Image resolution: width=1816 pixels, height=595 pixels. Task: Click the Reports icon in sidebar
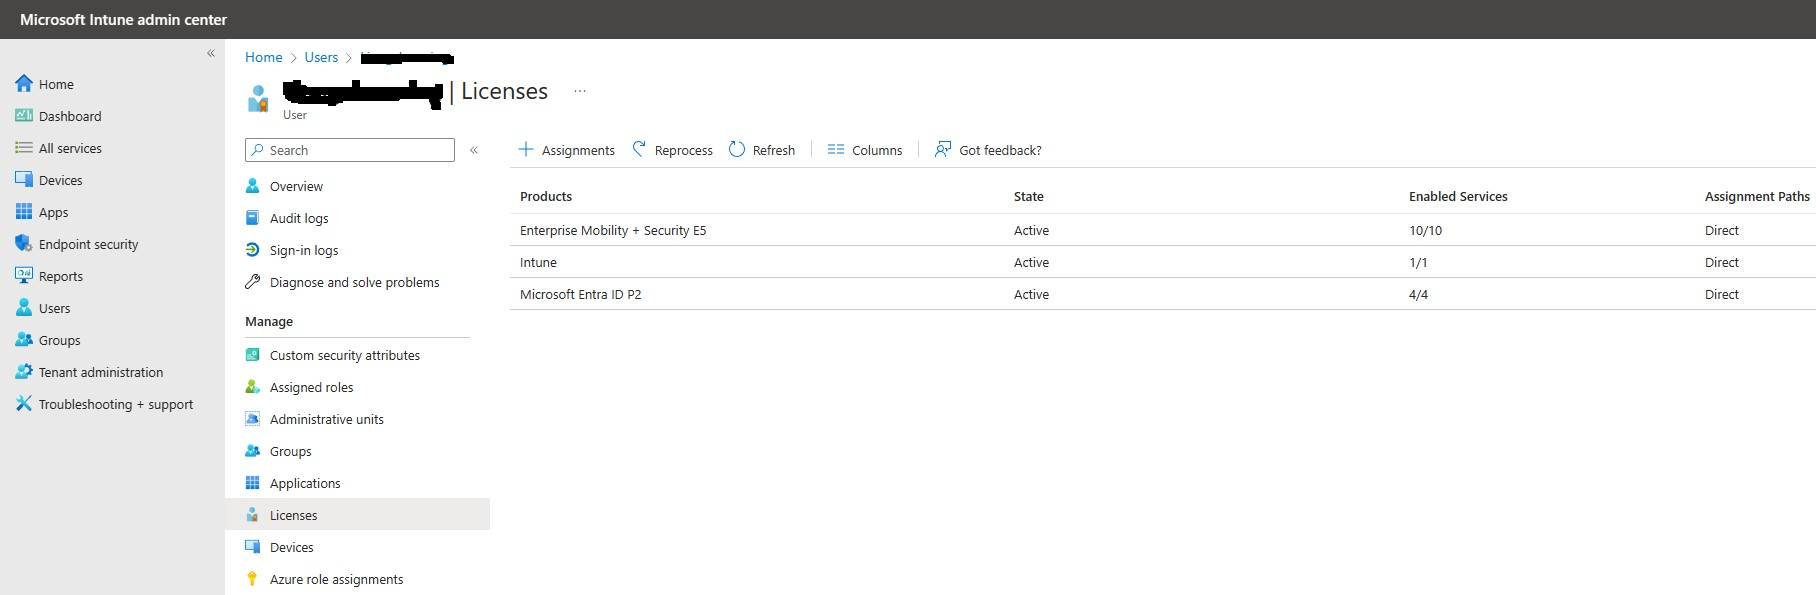pos(24,276)
